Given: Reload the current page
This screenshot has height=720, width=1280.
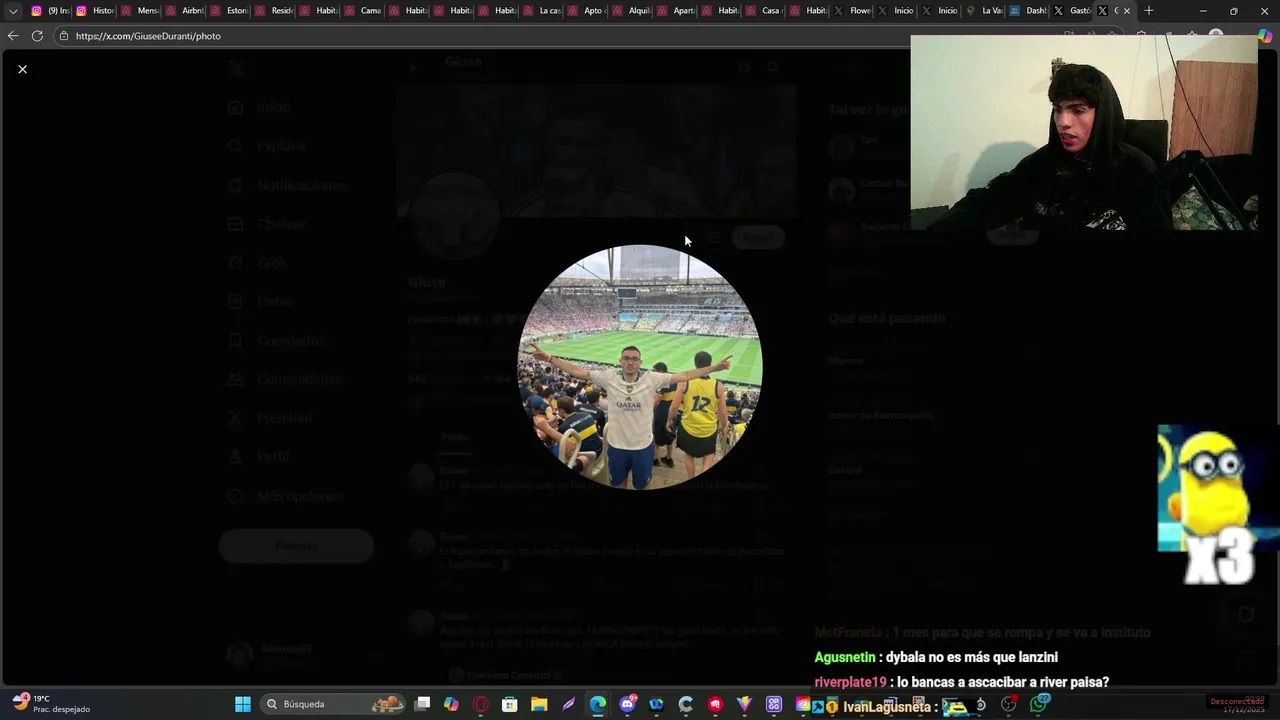Looking at the screenshot, I should pyautogui.click(x=37, y=36).
